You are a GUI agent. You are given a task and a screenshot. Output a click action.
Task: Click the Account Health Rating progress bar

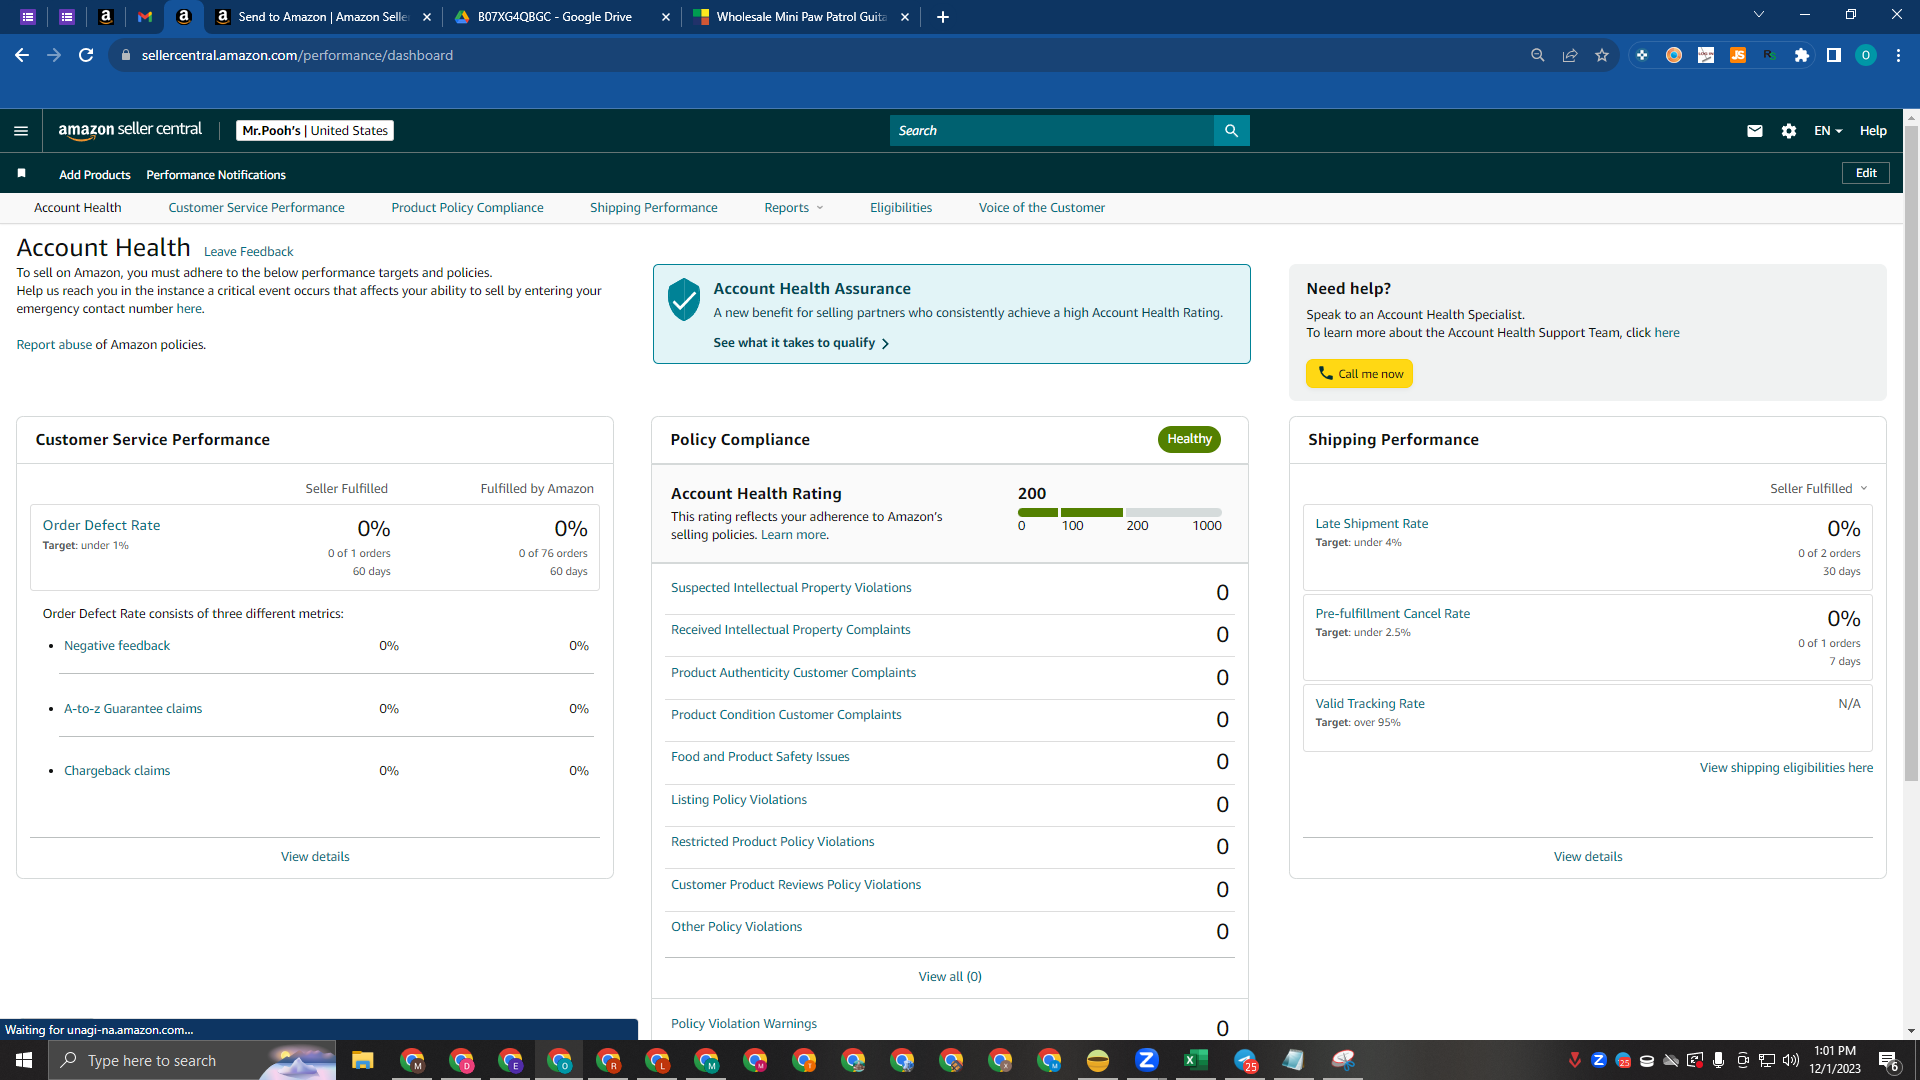click(x=1120, y=512)
